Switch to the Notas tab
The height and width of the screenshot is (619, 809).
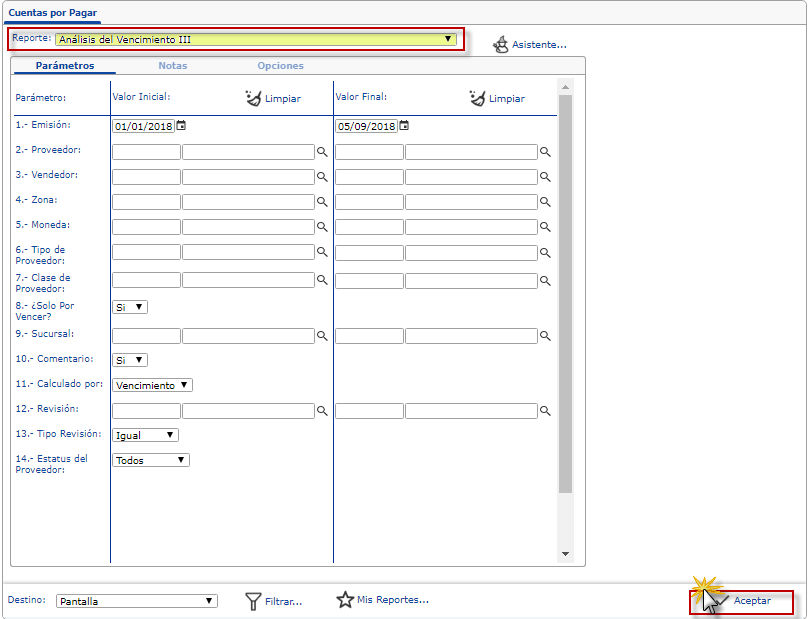(172, 66)
